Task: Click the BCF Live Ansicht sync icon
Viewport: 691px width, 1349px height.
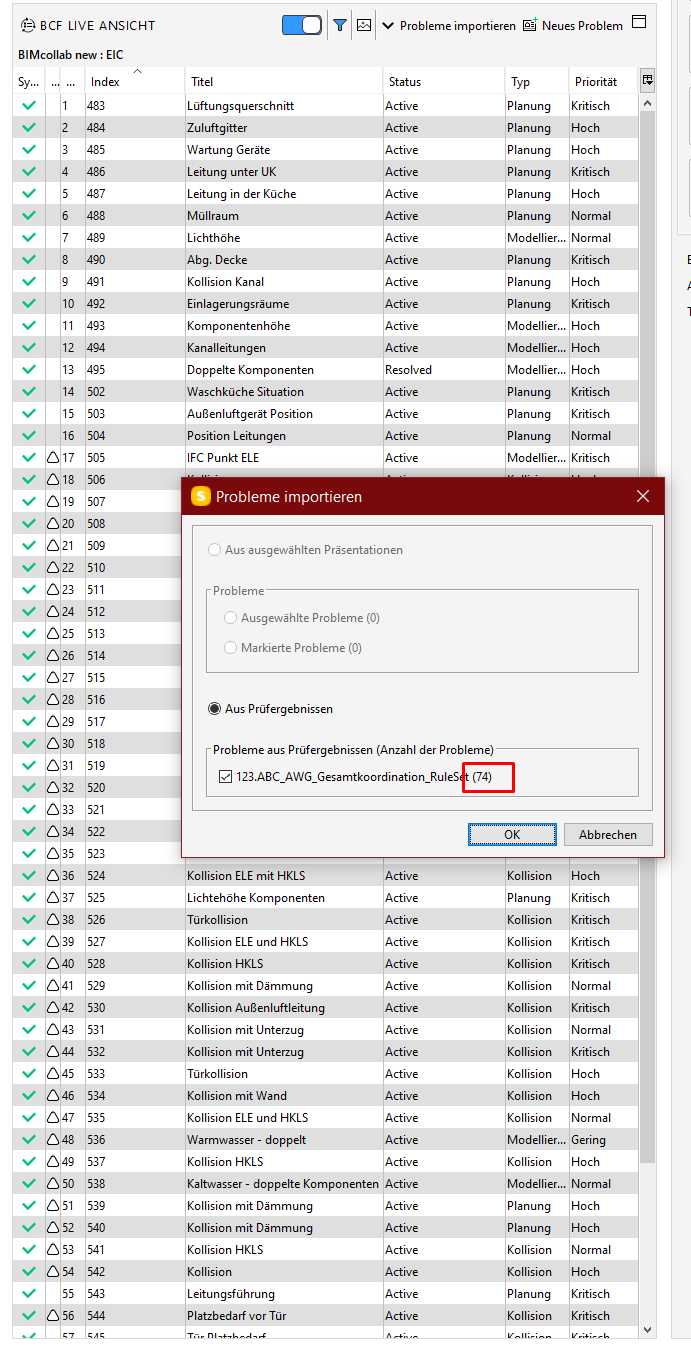Action: 27,25
